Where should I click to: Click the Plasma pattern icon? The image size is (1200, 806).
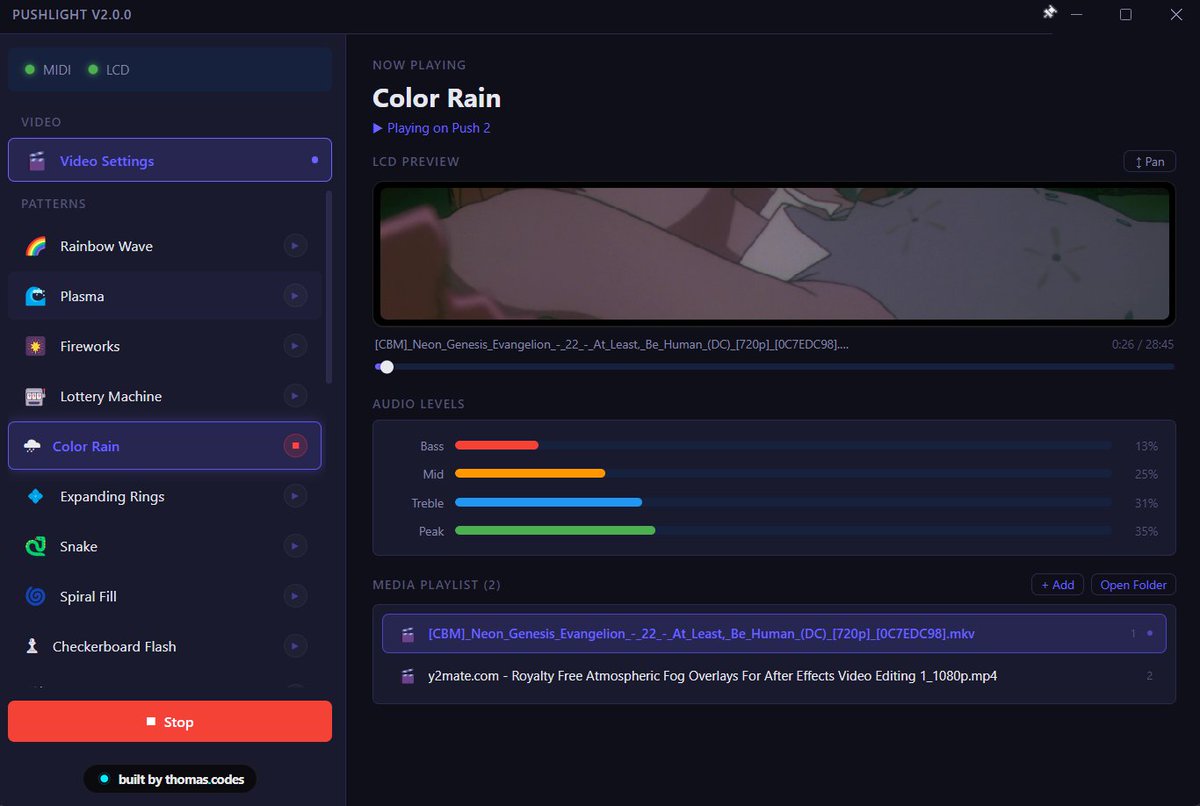[36, 296]
